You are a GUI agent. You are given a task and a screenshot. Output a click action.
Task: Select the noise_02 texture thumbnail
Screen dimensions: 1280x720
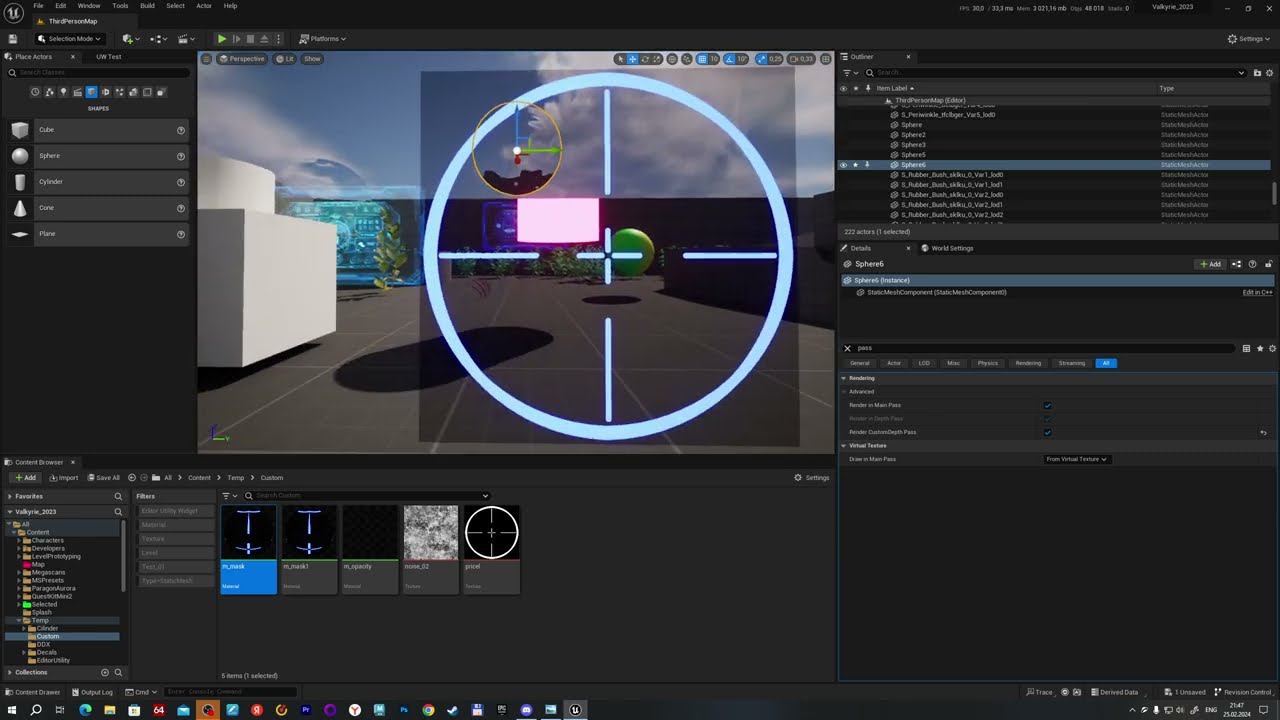click(x=430, y=533)
